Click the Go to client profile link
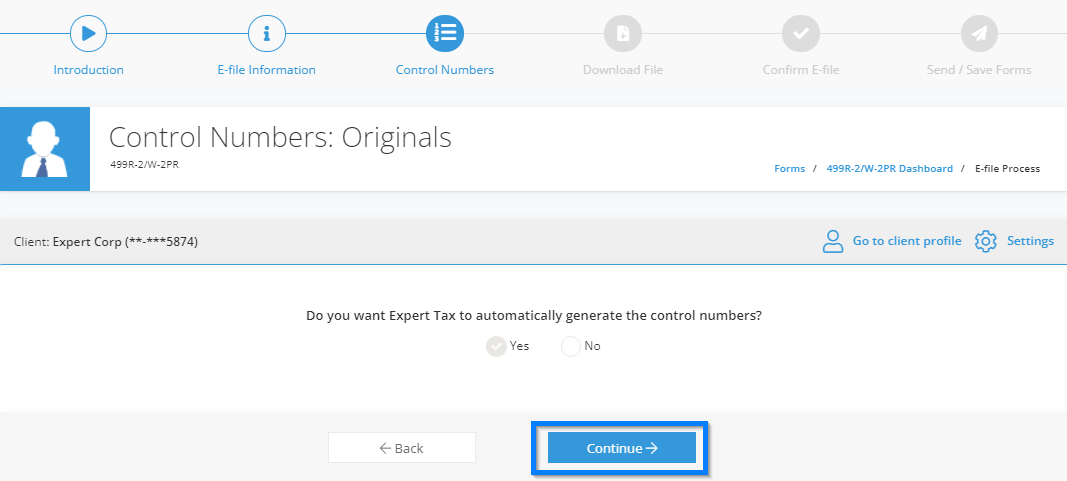This screenshot has width=1067, height=481. (907, 241)
